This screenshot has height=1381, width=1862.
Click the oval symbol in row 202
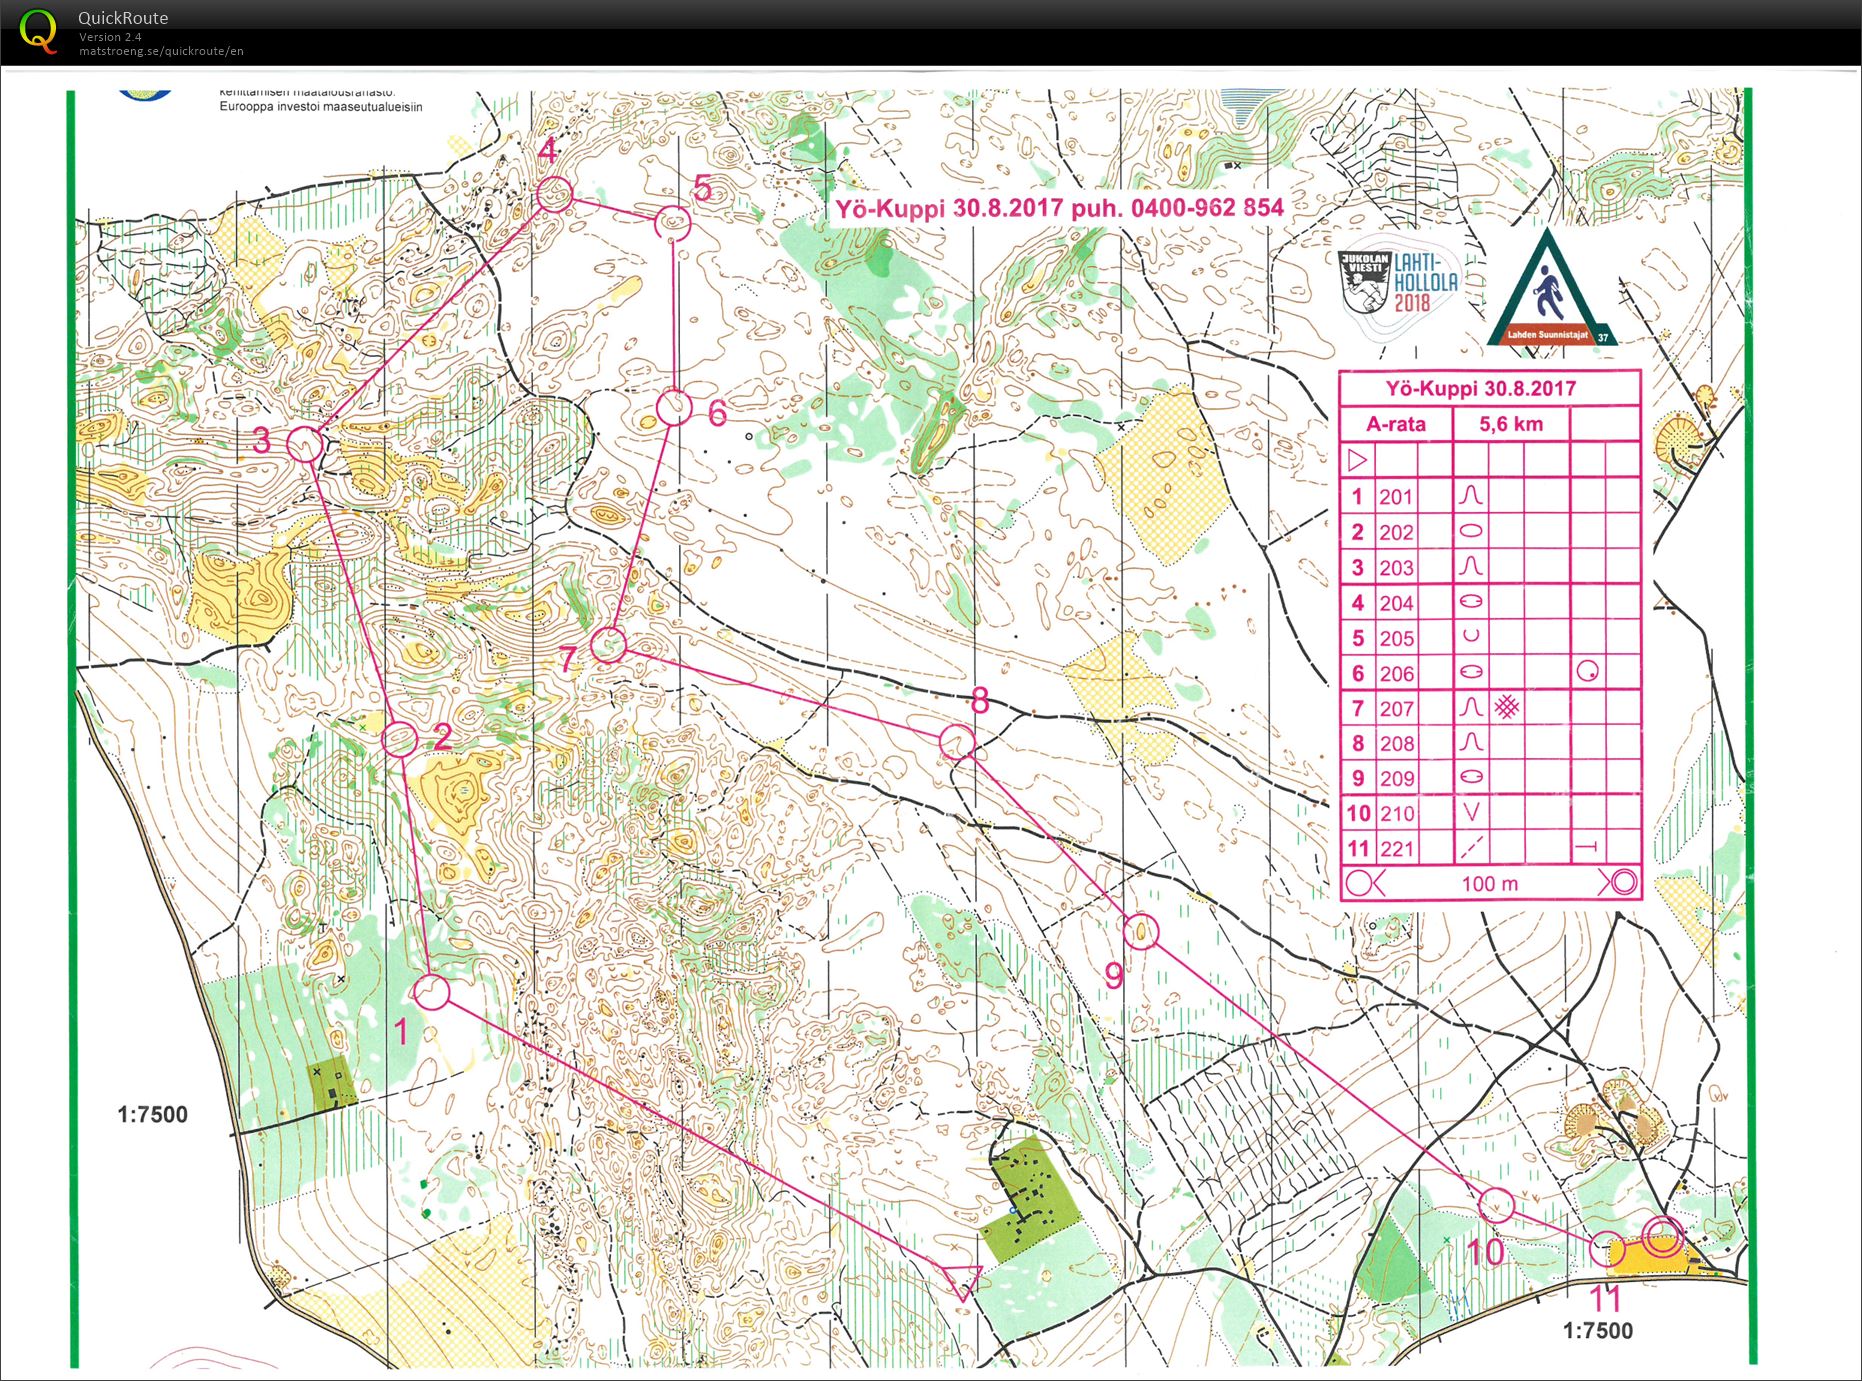tap(1471, 531)
